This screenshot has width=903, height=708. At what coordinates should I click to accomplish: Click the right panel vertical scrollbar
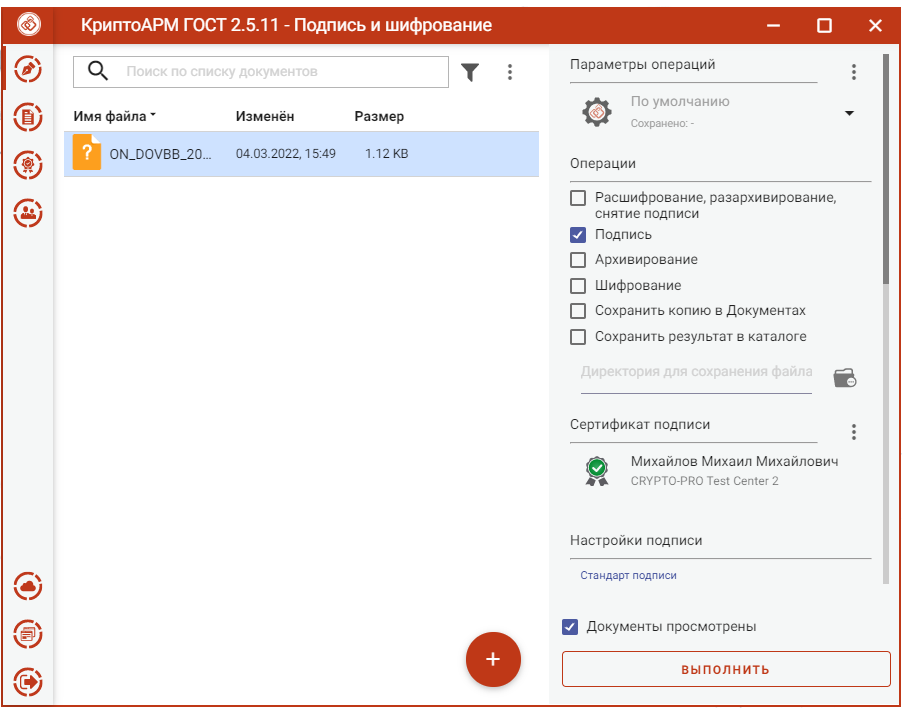[x=886, y=320]
